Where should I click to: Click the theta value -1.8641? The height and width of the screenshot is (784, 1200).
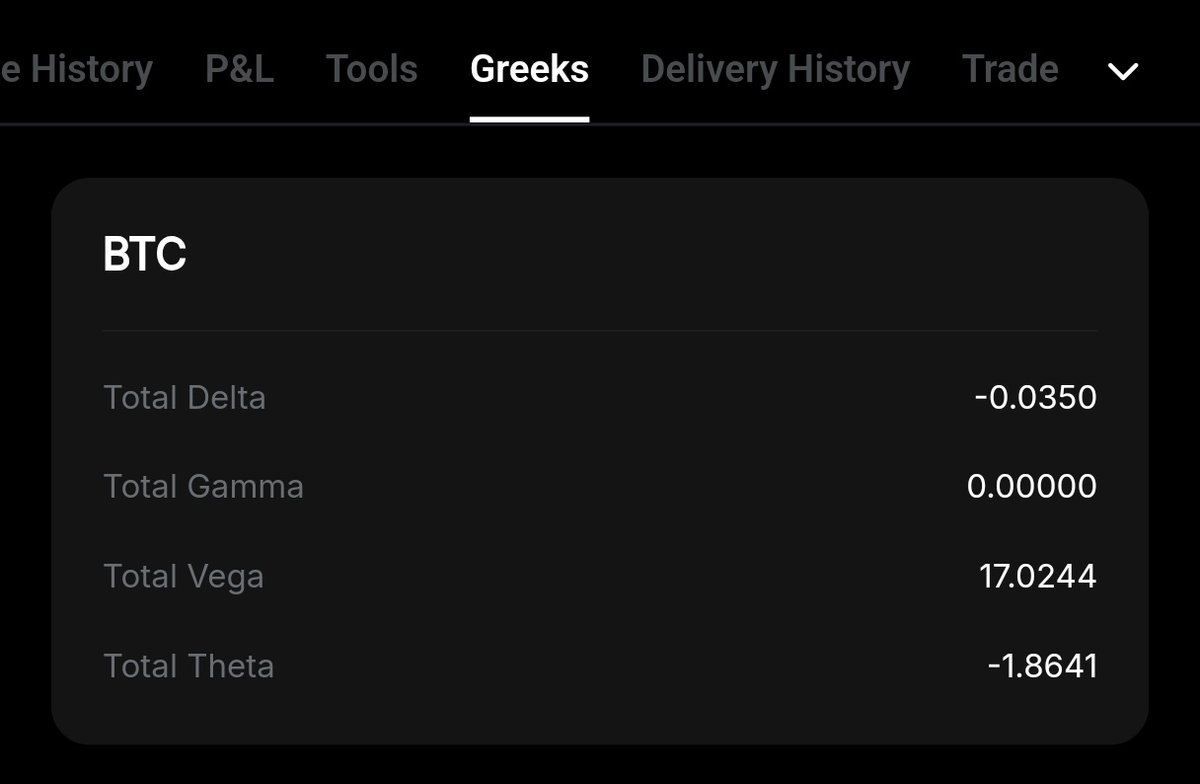[1042, 666]
